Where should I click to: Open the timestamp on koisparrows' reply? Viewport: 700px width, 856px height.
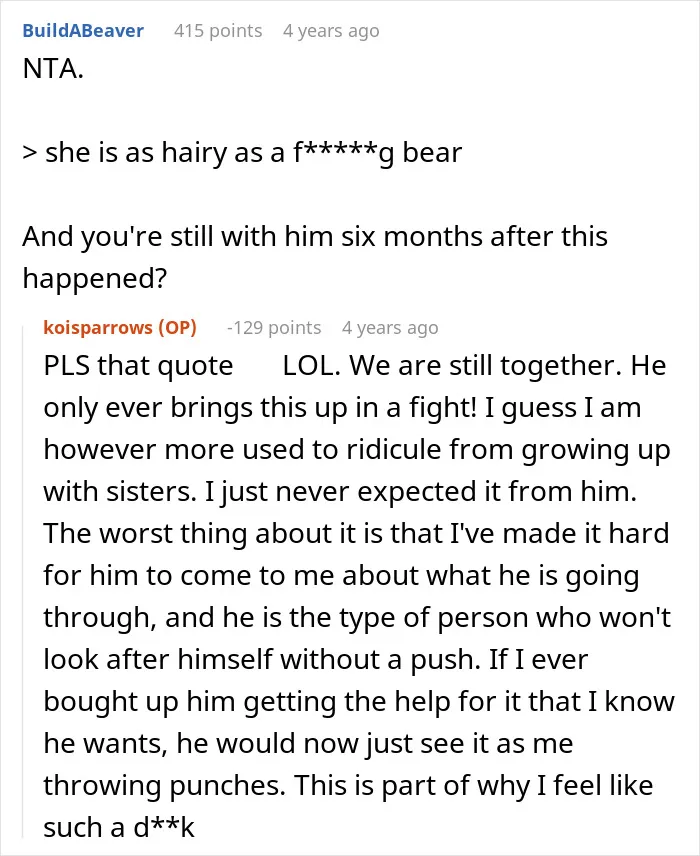(390, 327)
